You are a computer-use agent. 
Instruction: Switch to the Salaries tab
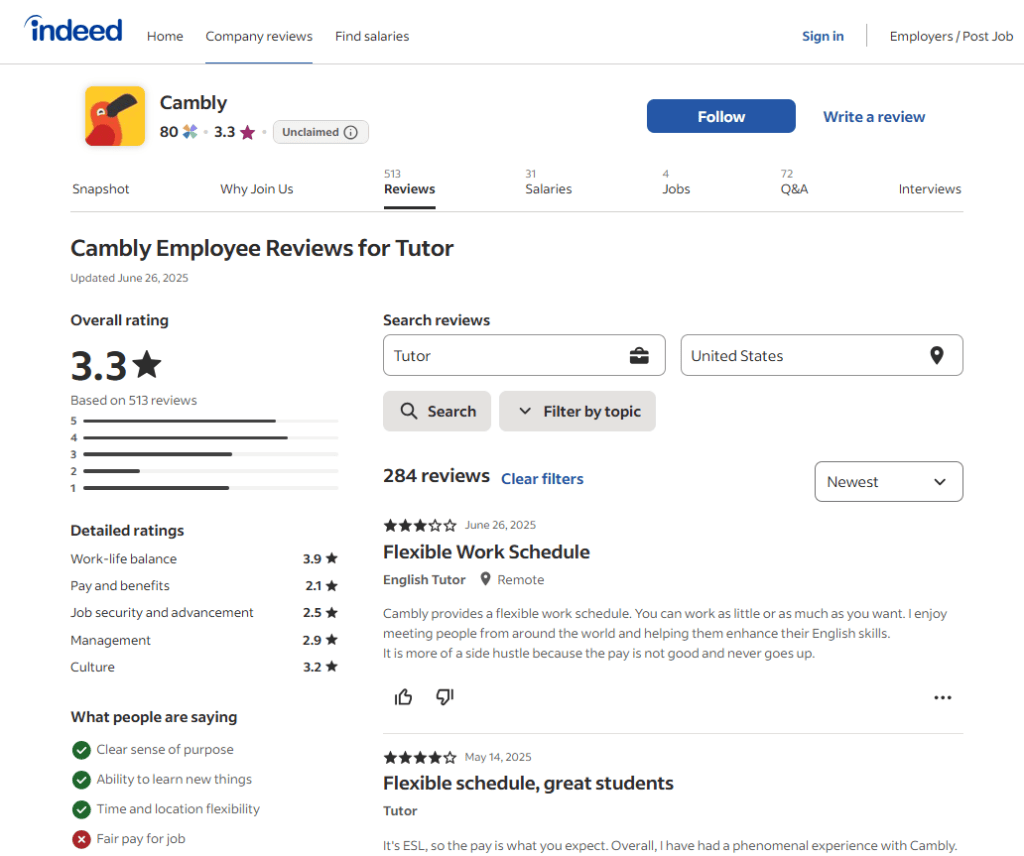[x=548, y=189]
